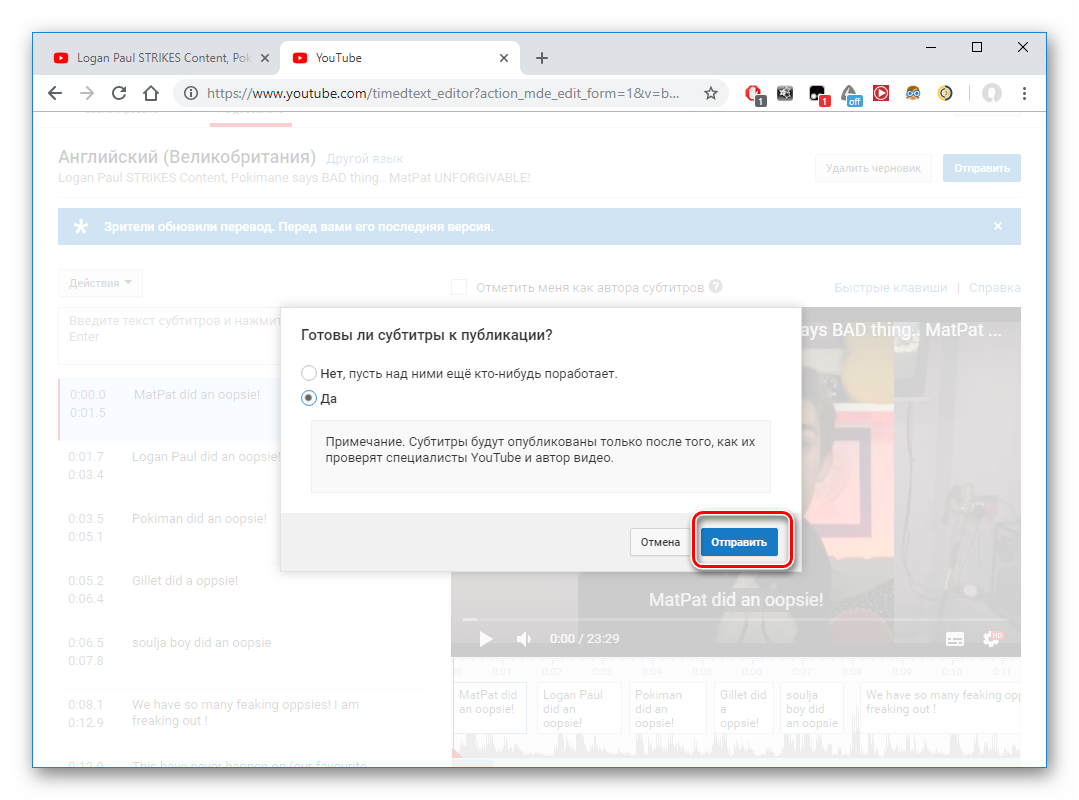This screenshot has height=800, width=1079.
Task: Select the Нет radio option
Action: click(x=309, y=373)
